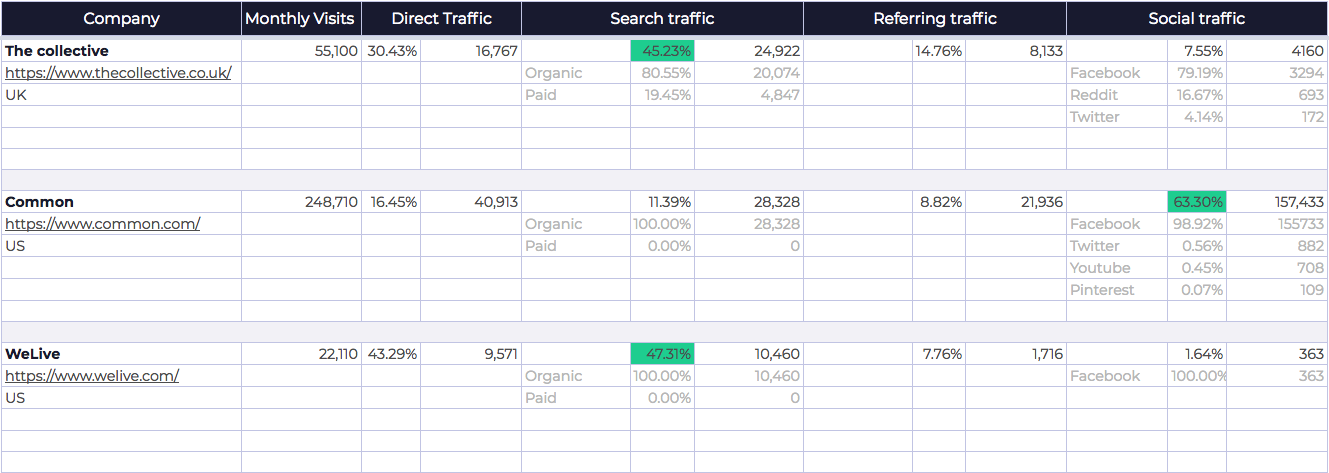The image size is (1329, 473).
Task: Select the 30.43% direct traffic cell
Action: pyautogui.click(x=391, y=51)
